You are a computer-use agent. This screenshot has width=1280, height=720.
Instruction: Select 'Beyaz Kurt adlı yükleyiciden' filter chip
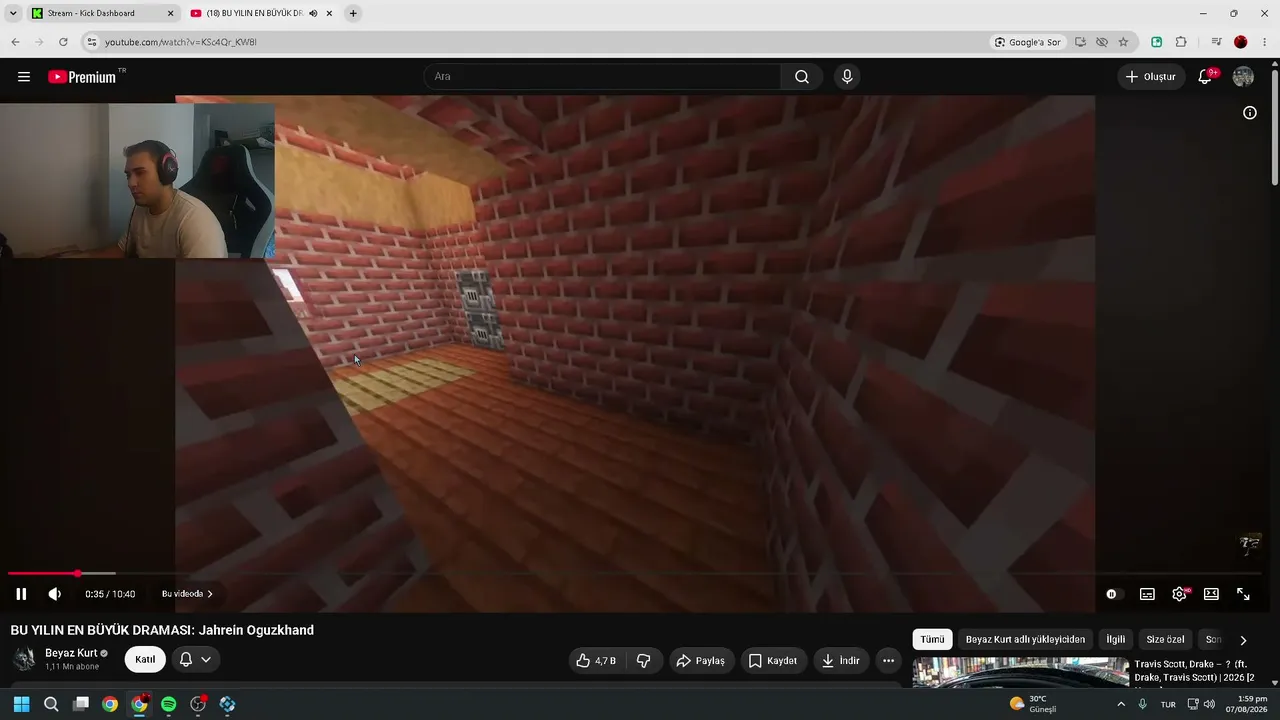[x=1025, y=640]
